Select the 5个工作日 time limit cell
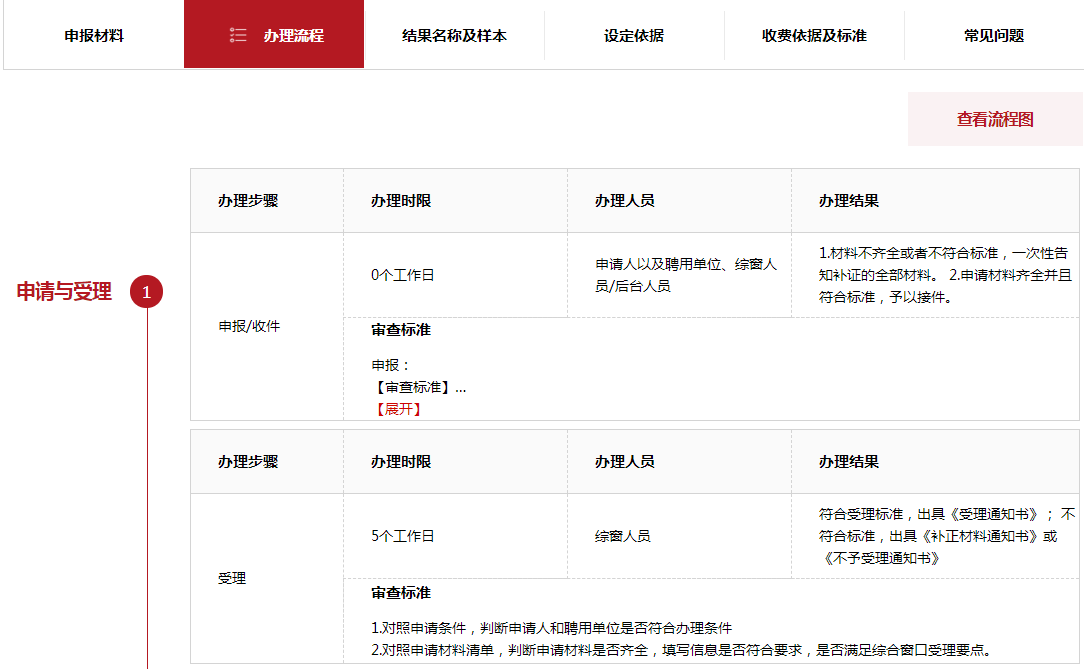The image size is (1084, 669). click(456, 536)
